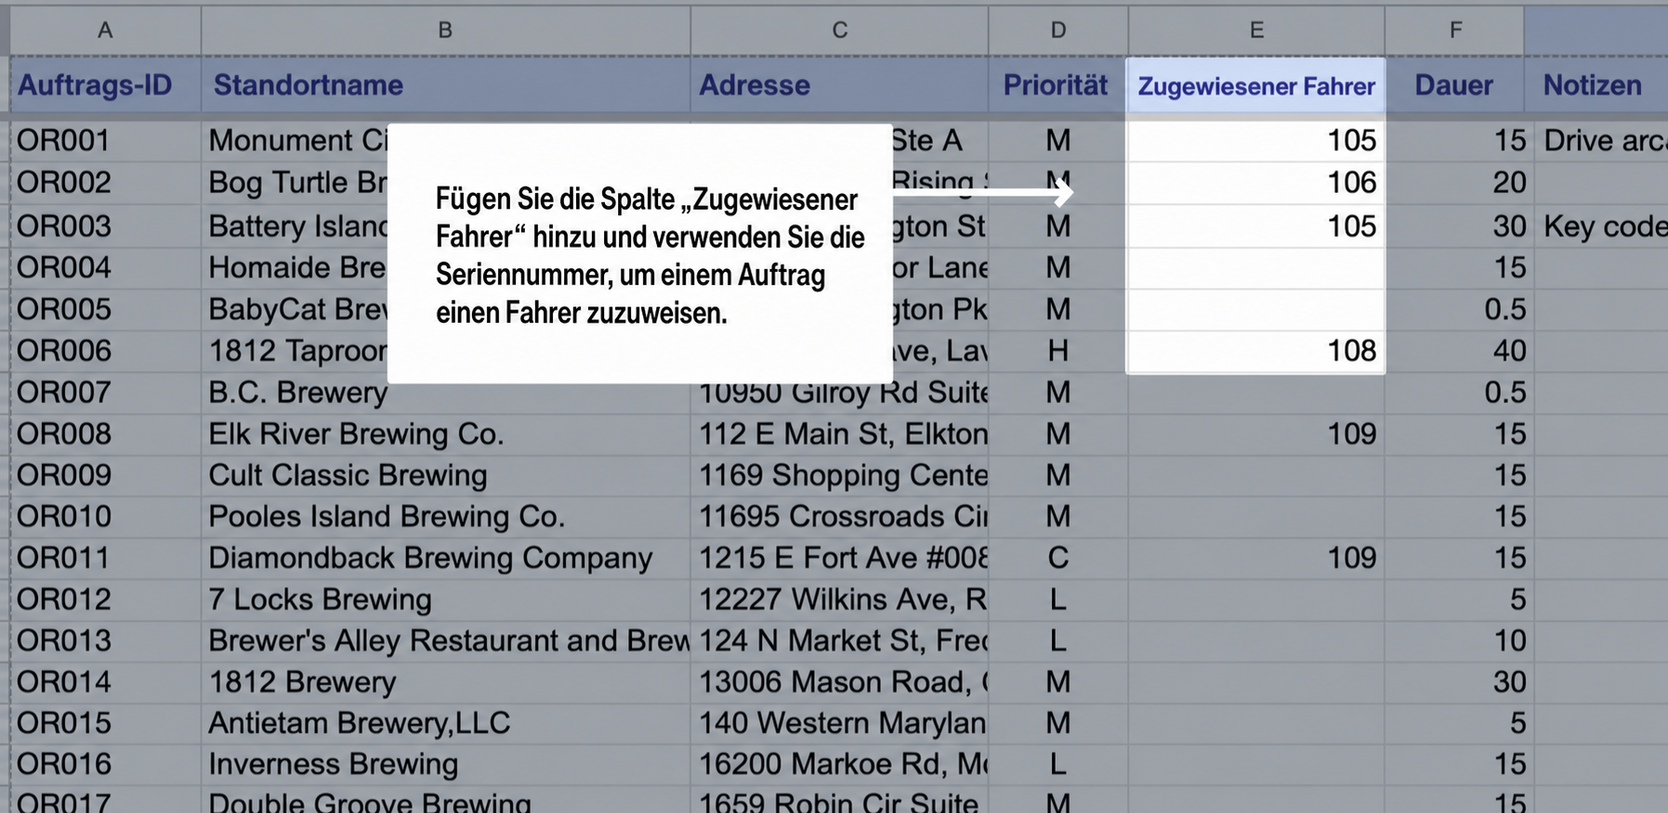The image size is (1668, 813).
Task: Click empty driver cell in row OR005
Action: (x=1256, y=309)
